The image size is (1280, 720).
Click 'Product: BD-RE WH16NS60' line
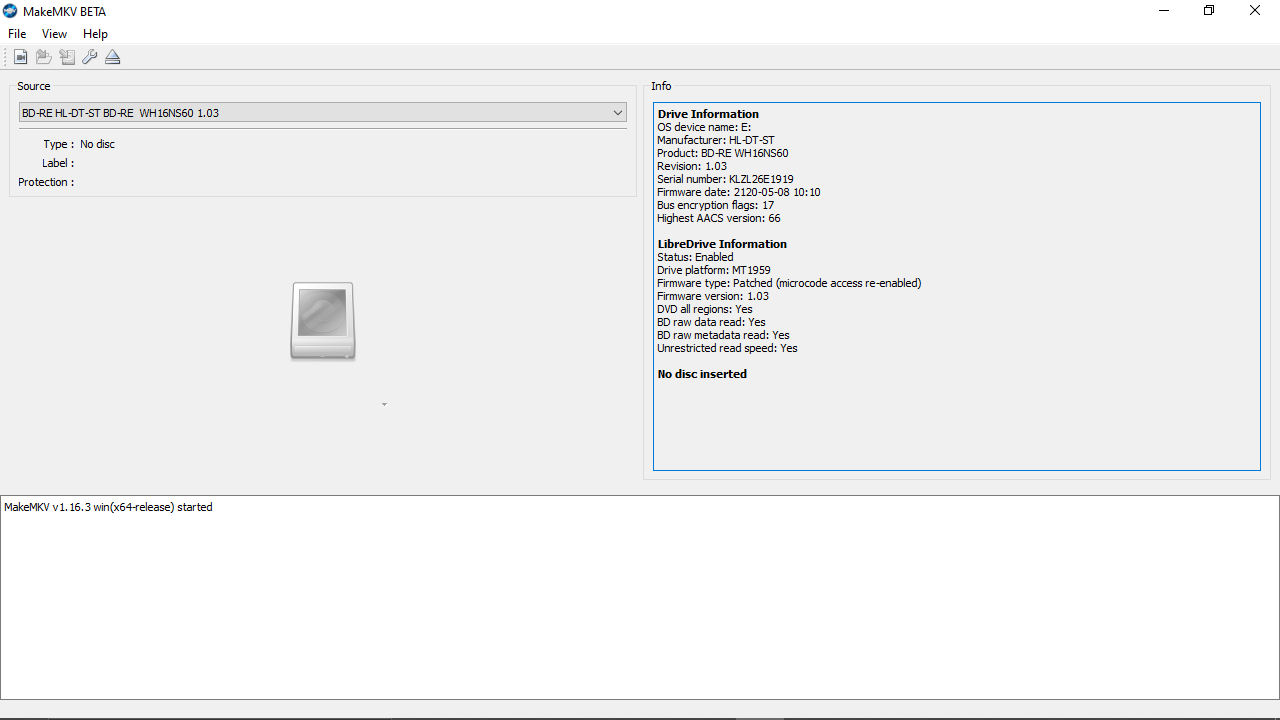click(723, 153)
